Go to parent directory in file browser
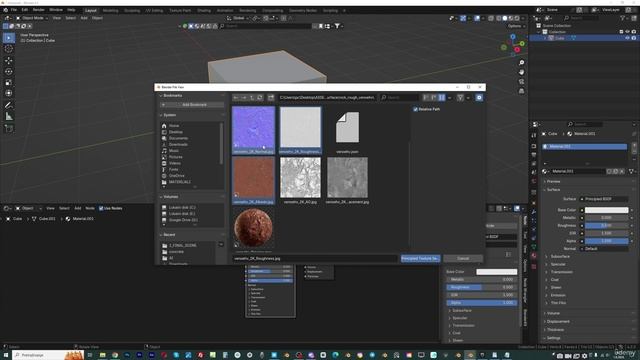This screenshot has height=360, width=640. click(252, 98)
